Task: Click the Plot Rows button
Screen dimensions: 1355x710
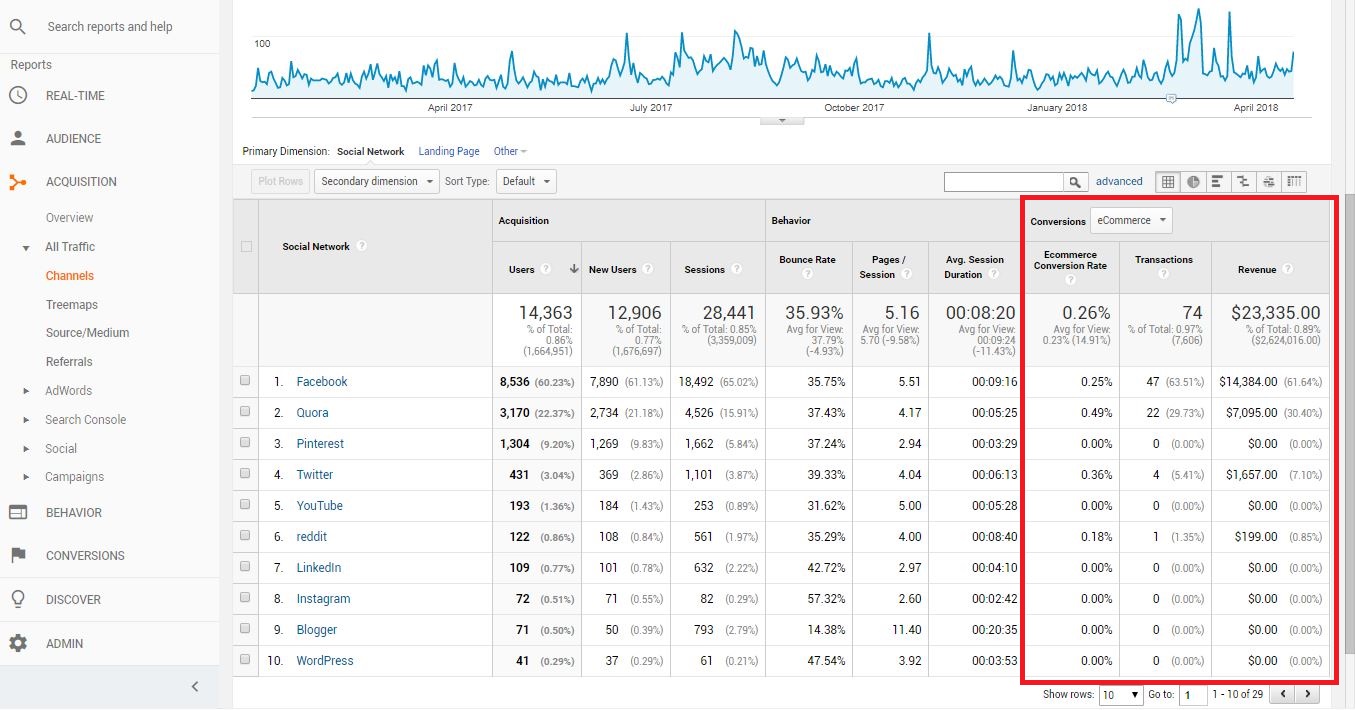Action: tap(280, 182)
